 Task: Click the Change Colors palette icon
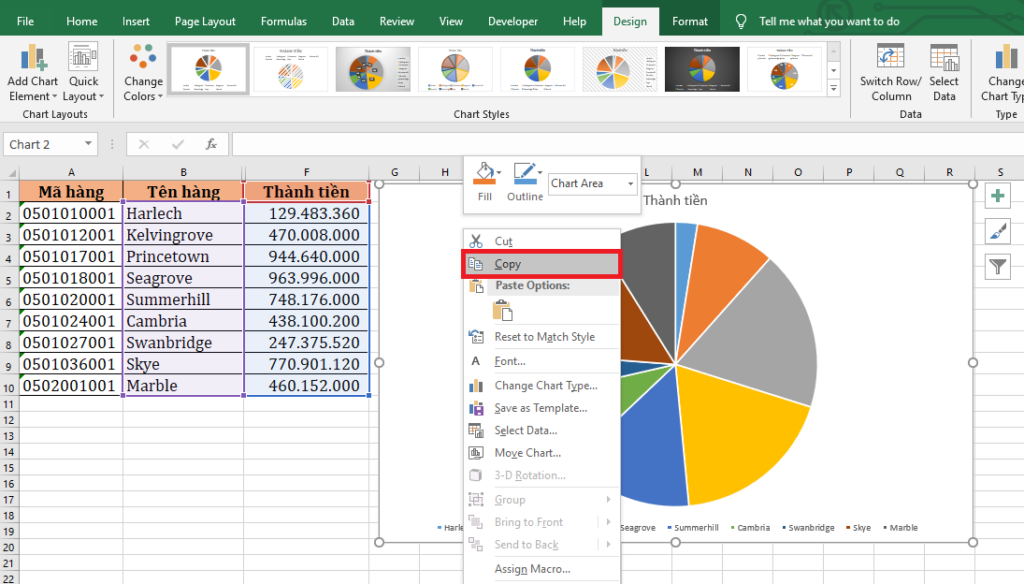click(x=143, y=58)
